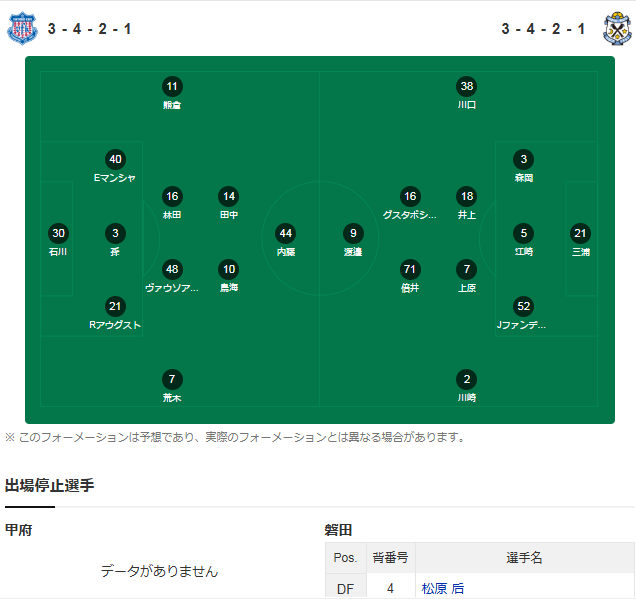Select player number 44 内藤 marker
This screenshot has width=636, height=599.
tap(286, 233)
